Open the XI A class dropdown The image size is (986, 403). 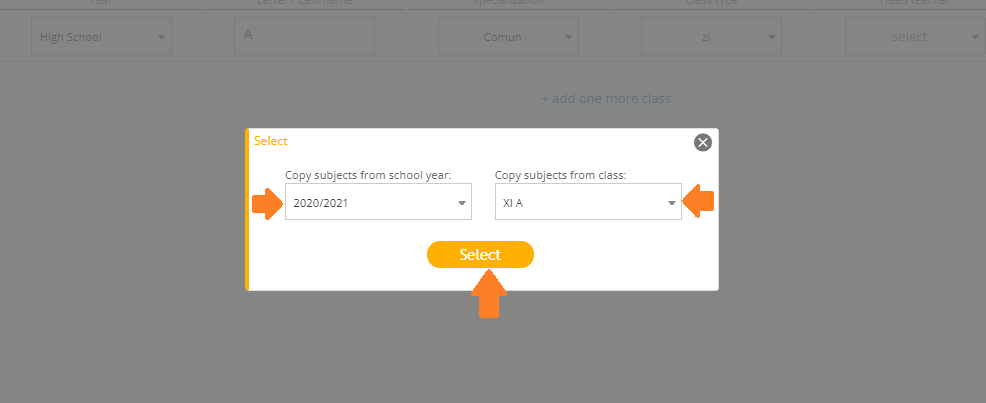click(588, 202)
